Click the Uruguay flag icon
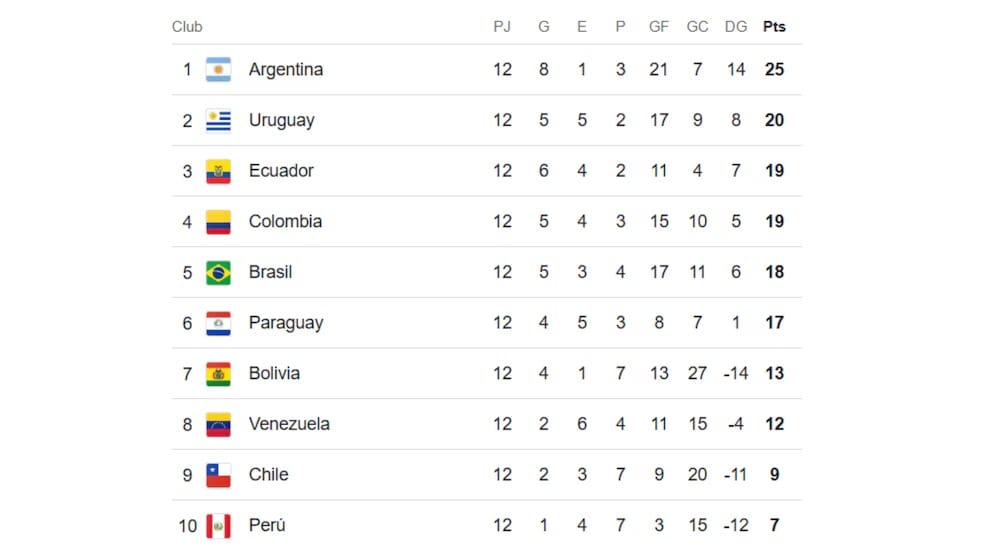The image size is (992, 558). pyautogui.click(x=218, y=121)
